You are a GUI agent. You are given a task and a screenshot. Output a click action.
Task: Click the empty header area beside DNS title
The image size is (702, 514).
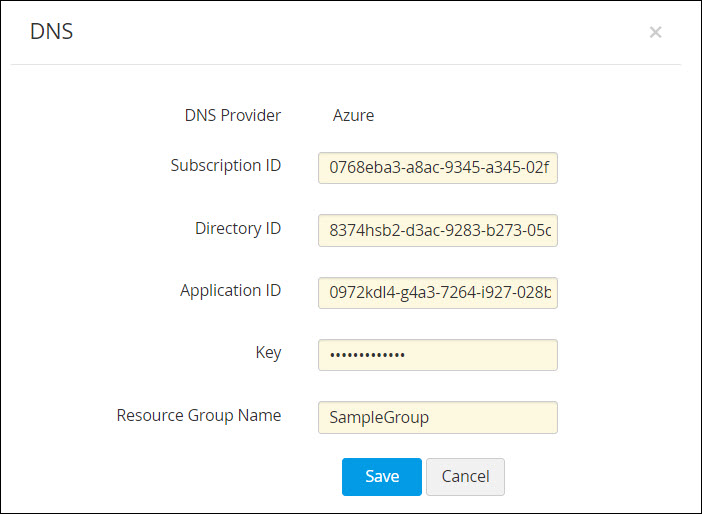(x=350, y=32)
